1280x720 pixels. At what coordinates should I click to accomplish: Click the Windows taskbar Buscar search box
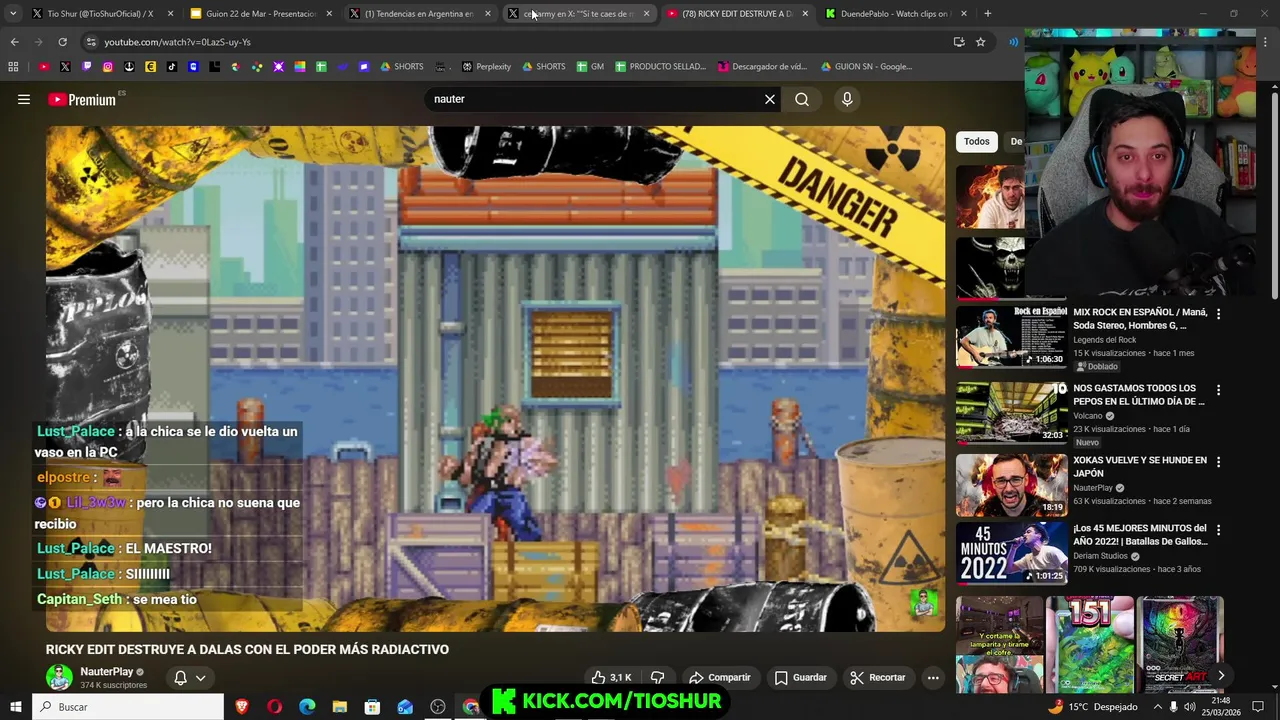tap(129, 707)
